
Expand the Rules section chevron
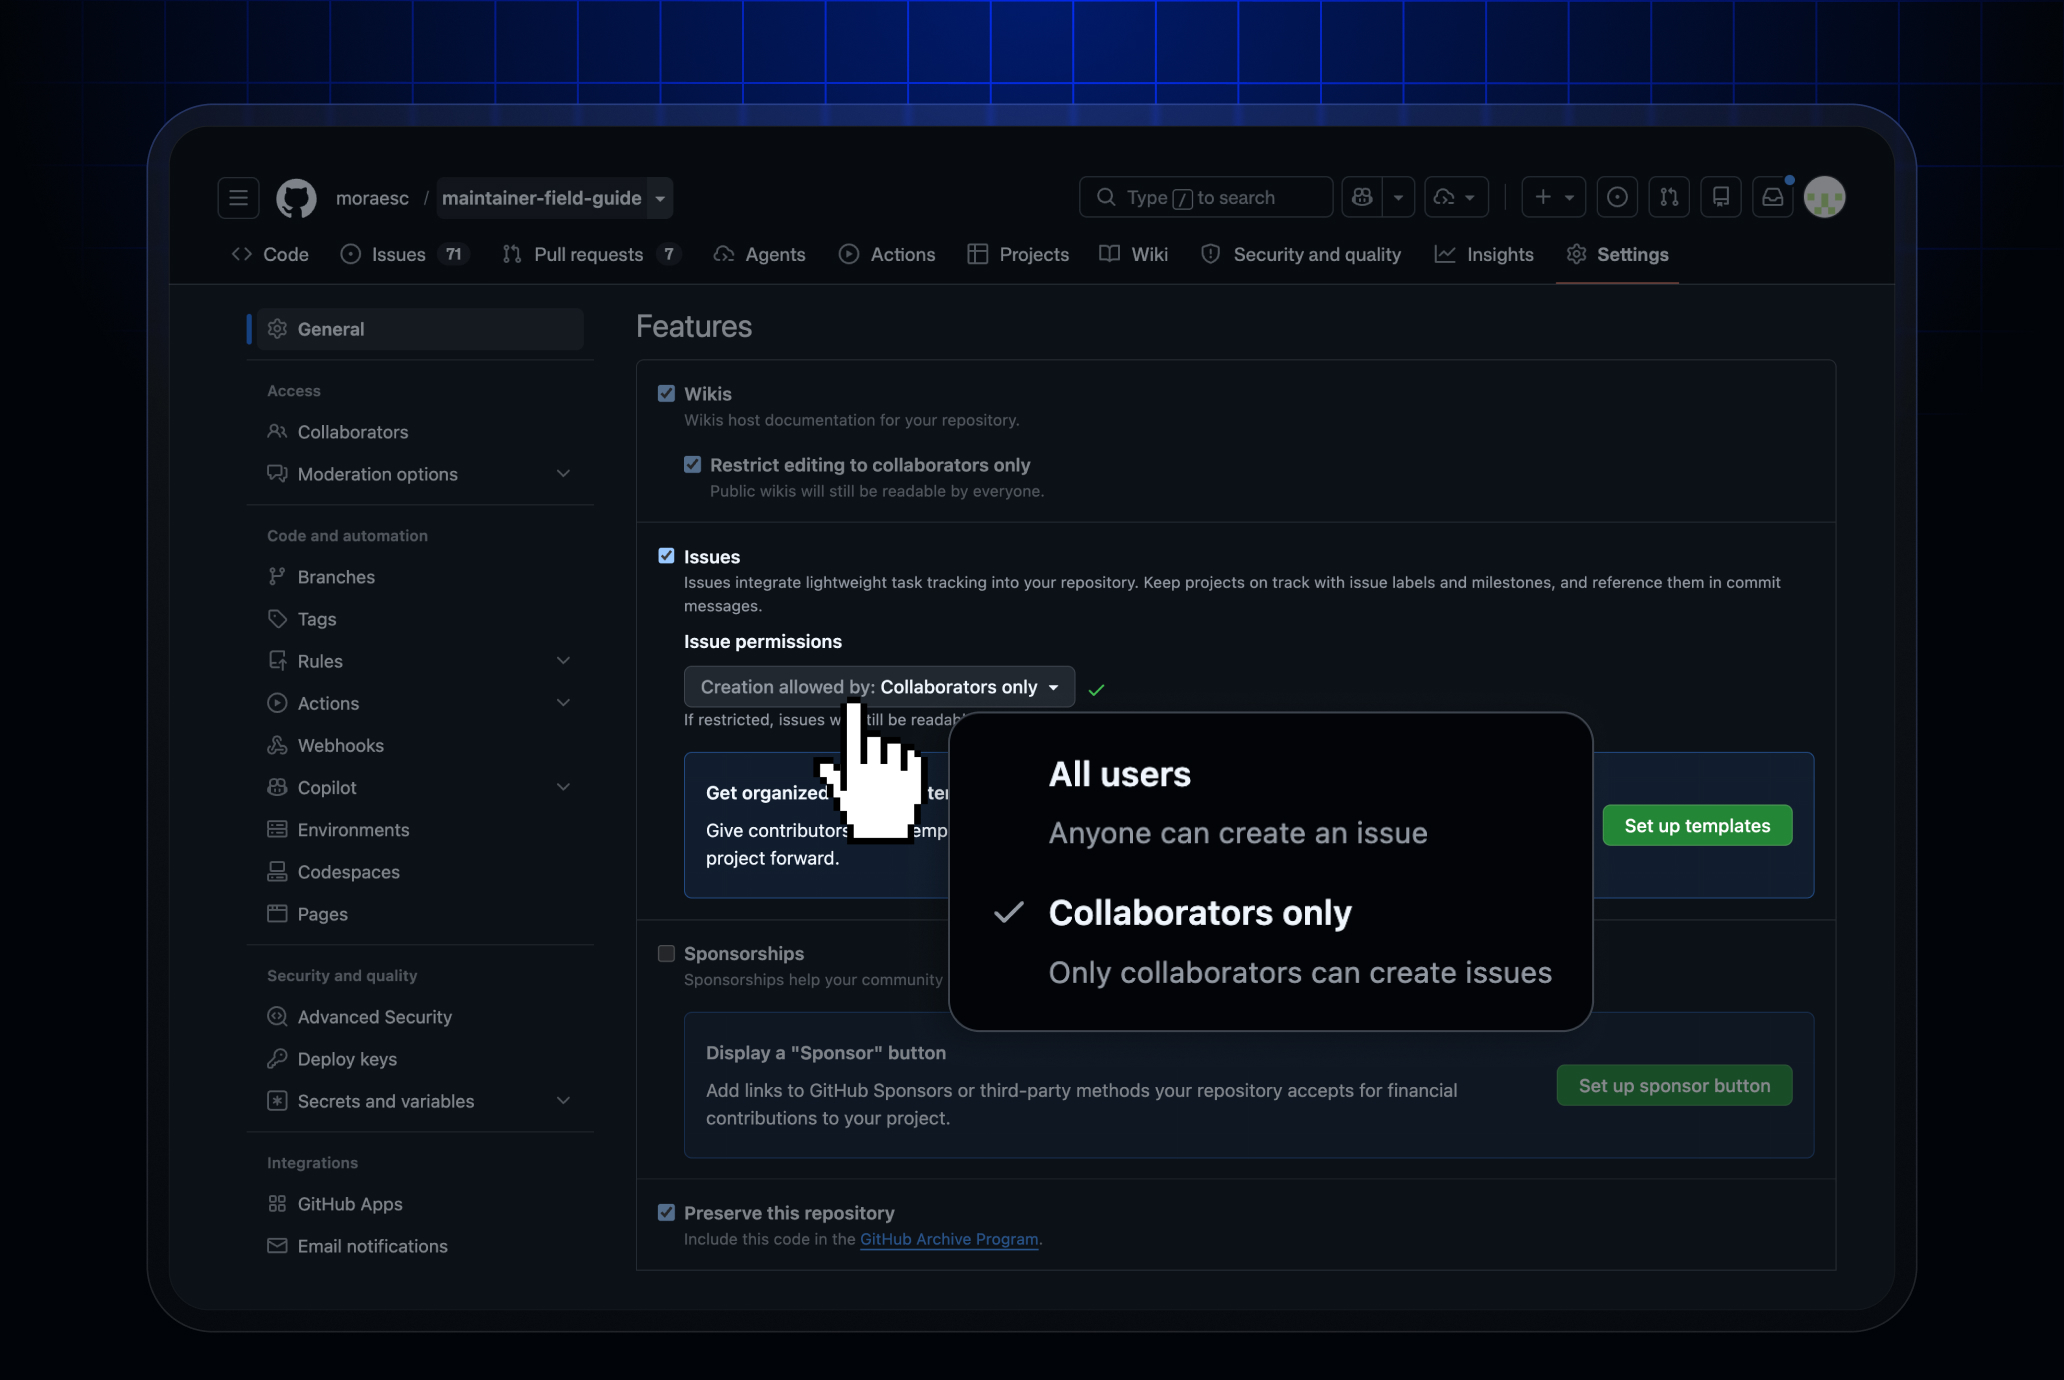coord(564,661)
